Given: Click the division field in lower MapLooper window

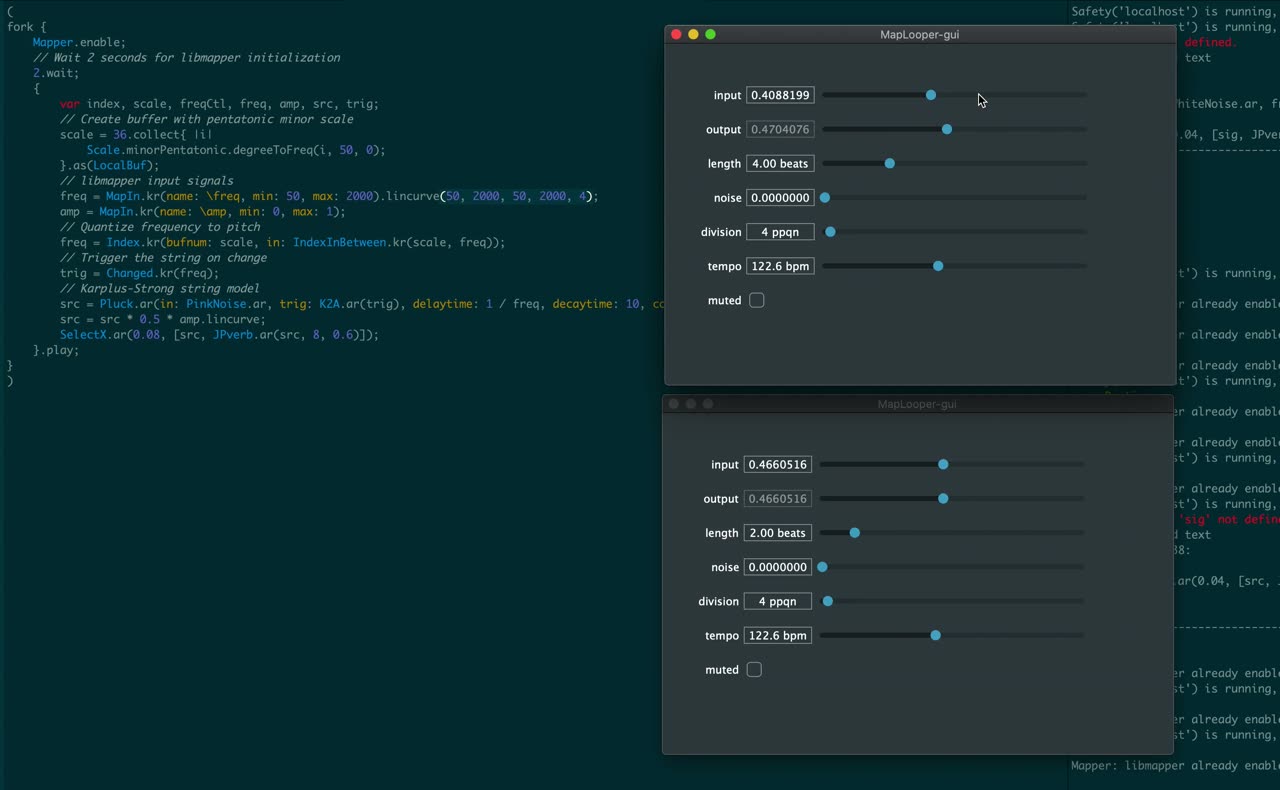Looking at the screenshot, I should pos(777,602).
